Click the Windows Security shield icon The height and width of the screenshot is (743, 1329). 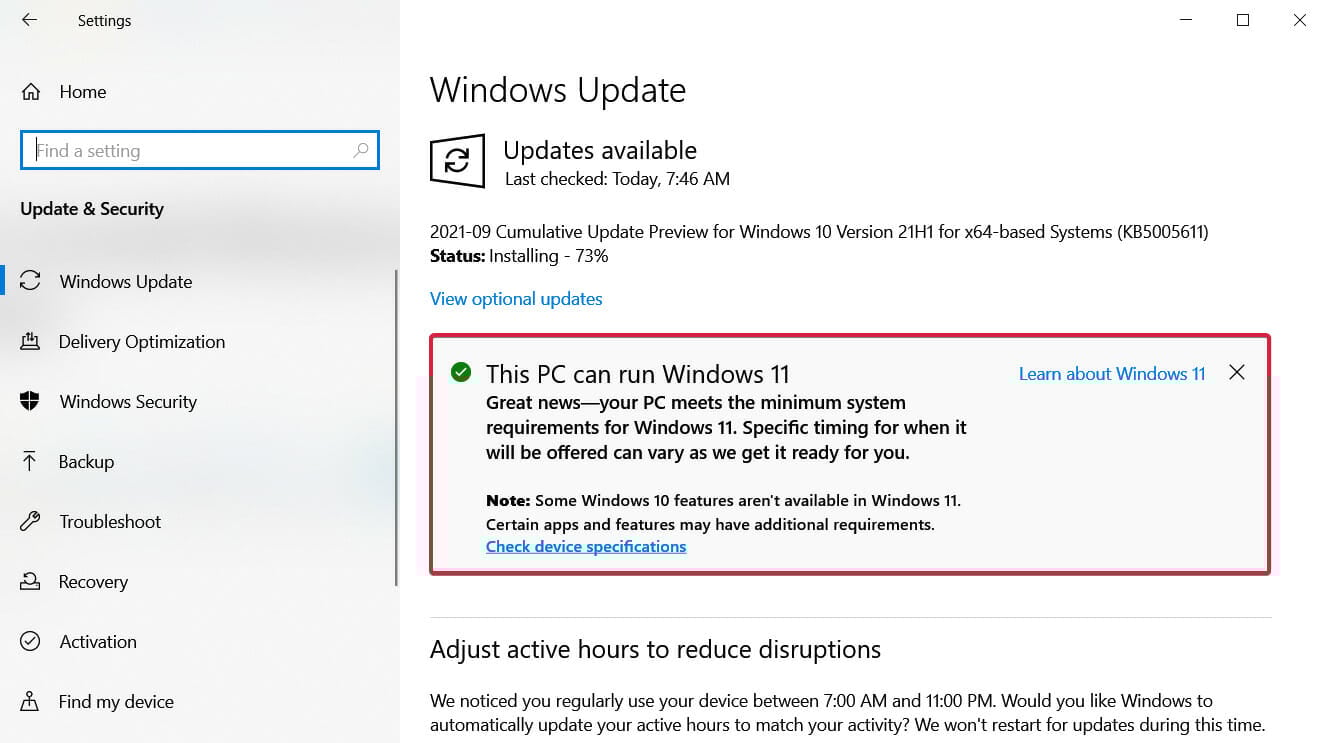30,401
